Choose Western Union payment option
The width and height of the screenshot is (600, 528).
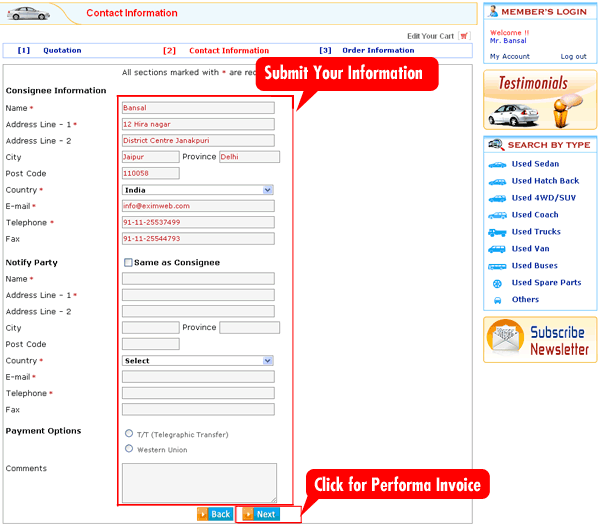pyautogui.click(x=129, y=449)
